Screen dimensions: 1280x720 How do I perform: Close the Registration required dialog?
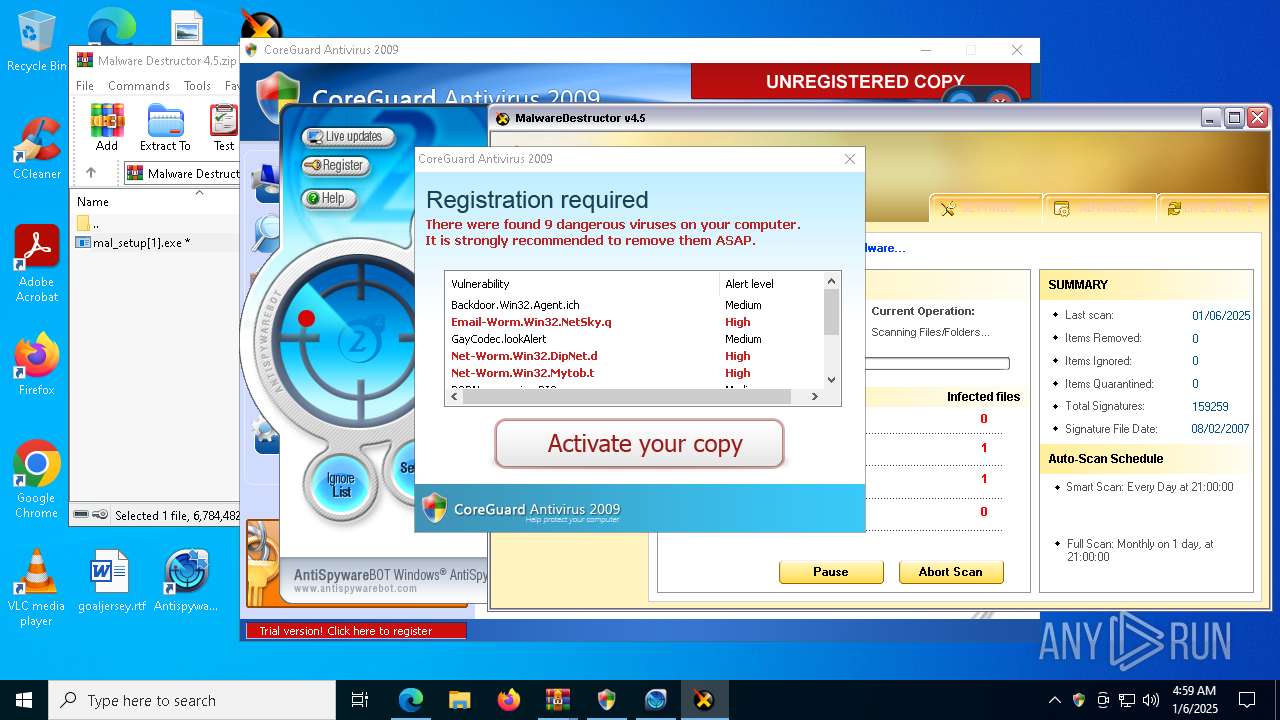click(x=850, y=159)
